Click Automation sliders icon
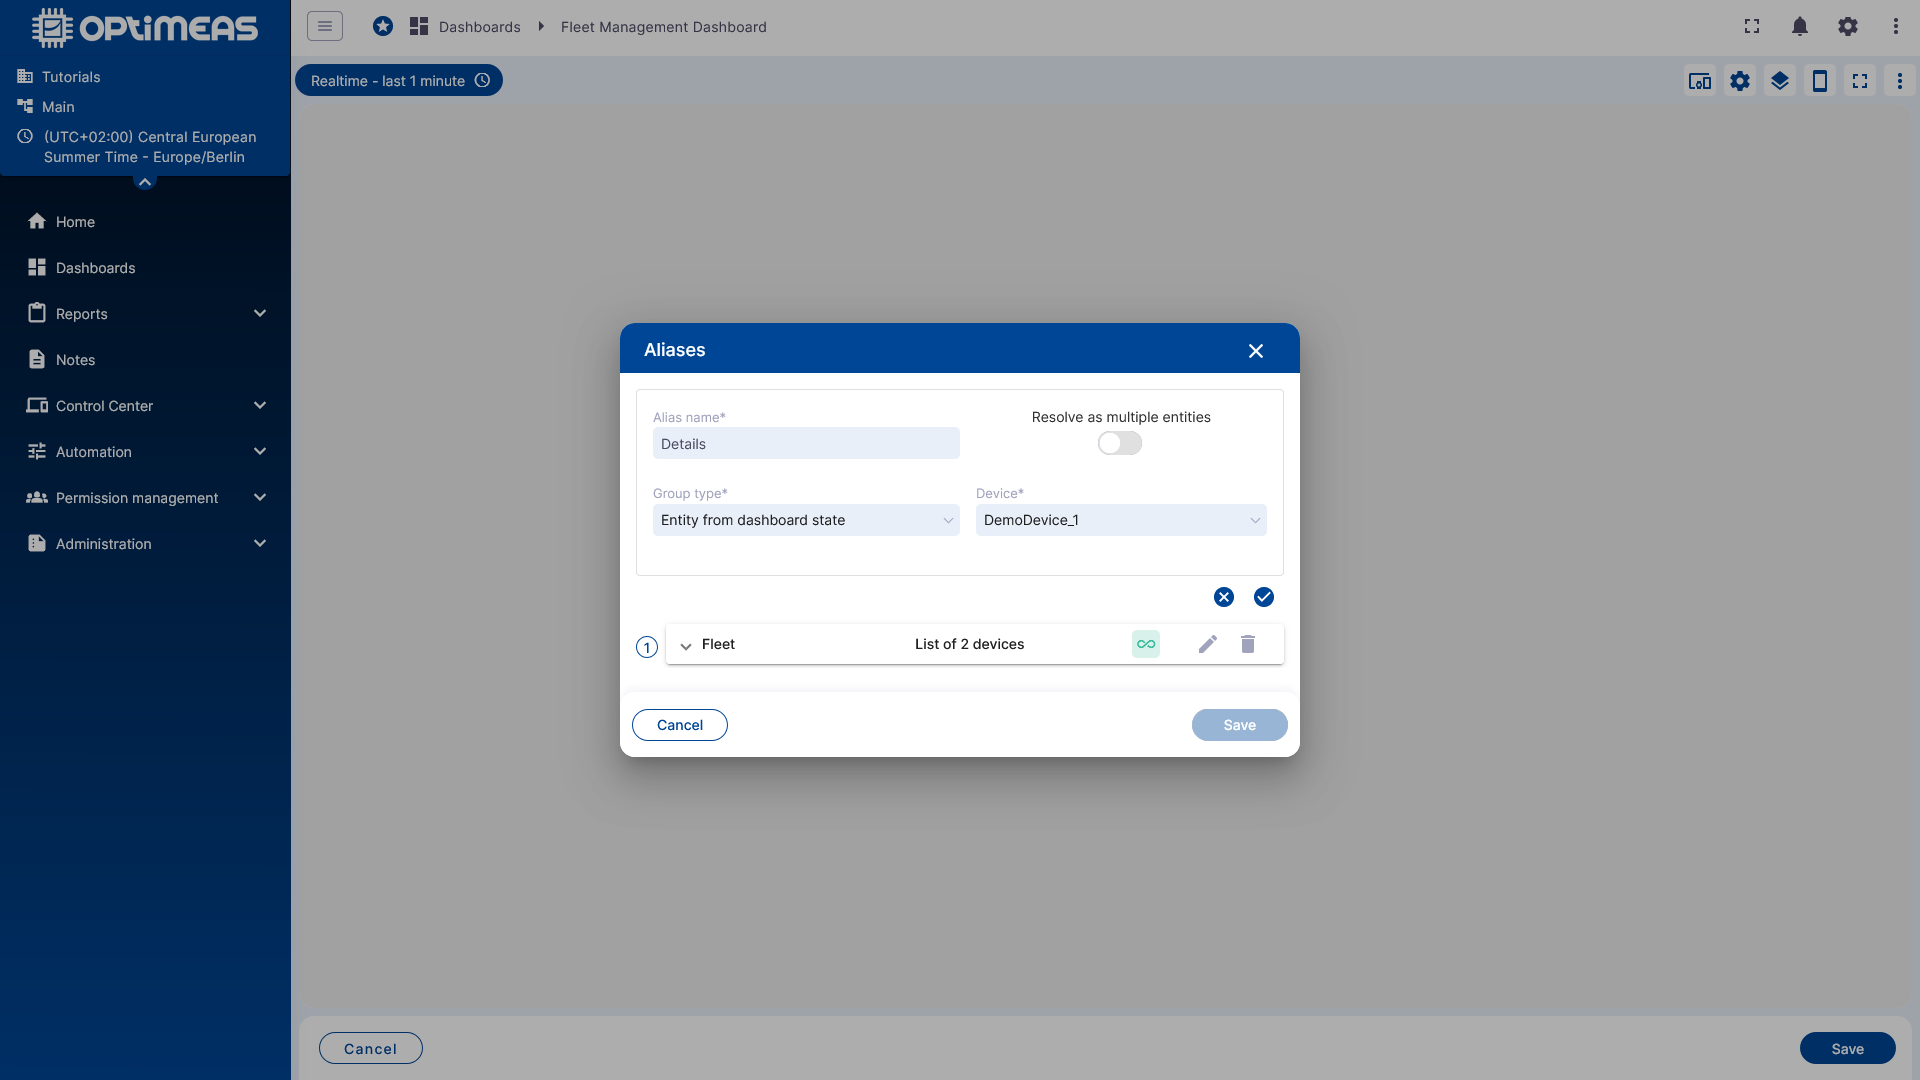 tap(37, 451)
